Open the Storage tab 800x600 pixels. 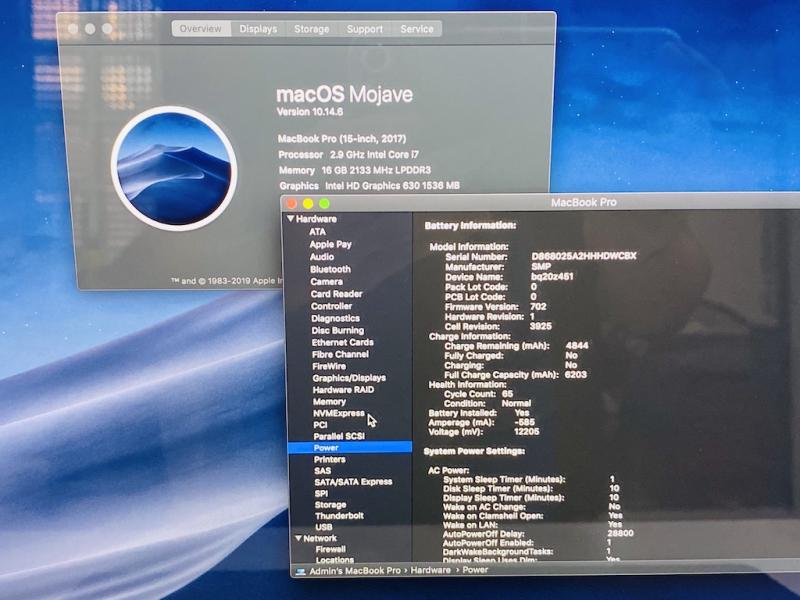[311, 29]
